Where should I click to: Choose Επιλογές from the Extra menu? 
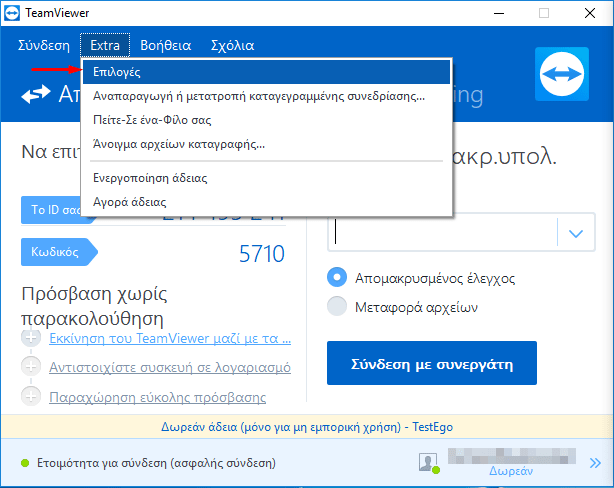tap(266, 72)
